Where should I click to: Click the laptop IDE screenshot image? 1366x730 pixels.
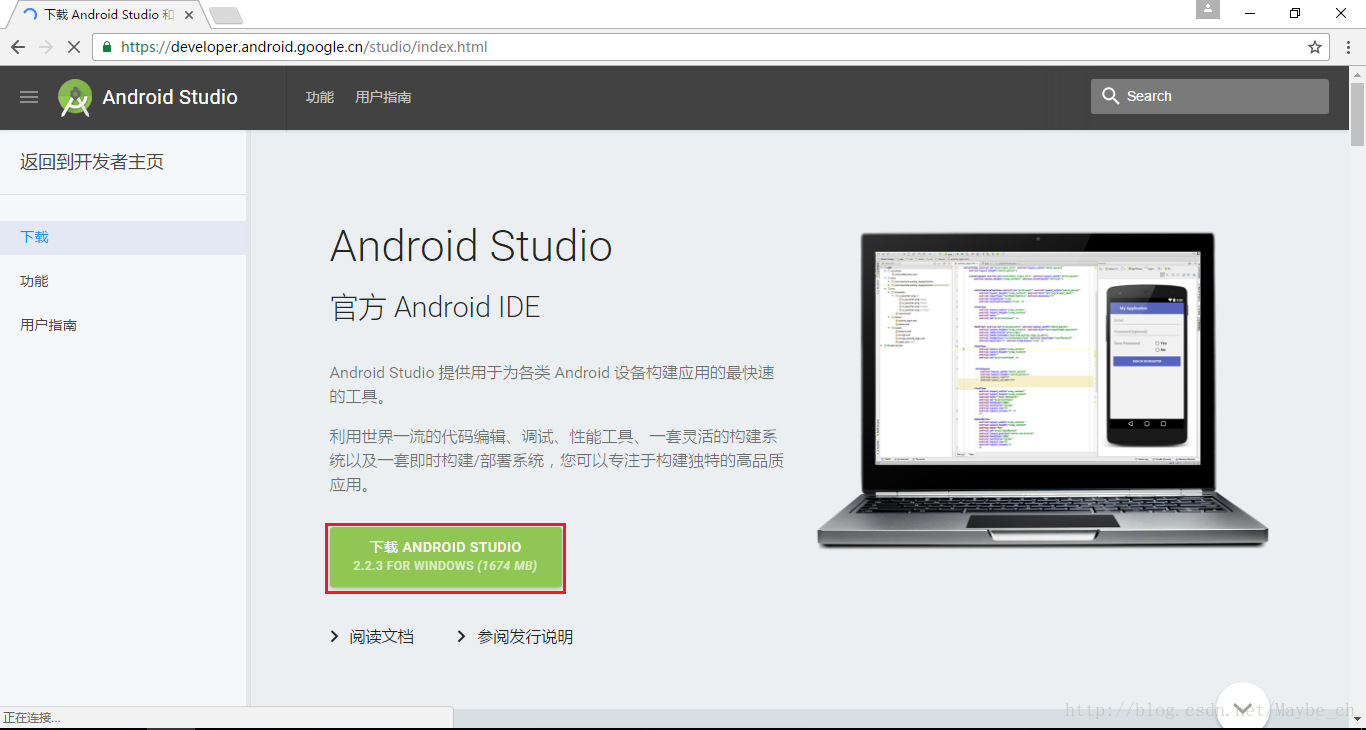[x=1042, y=390]
